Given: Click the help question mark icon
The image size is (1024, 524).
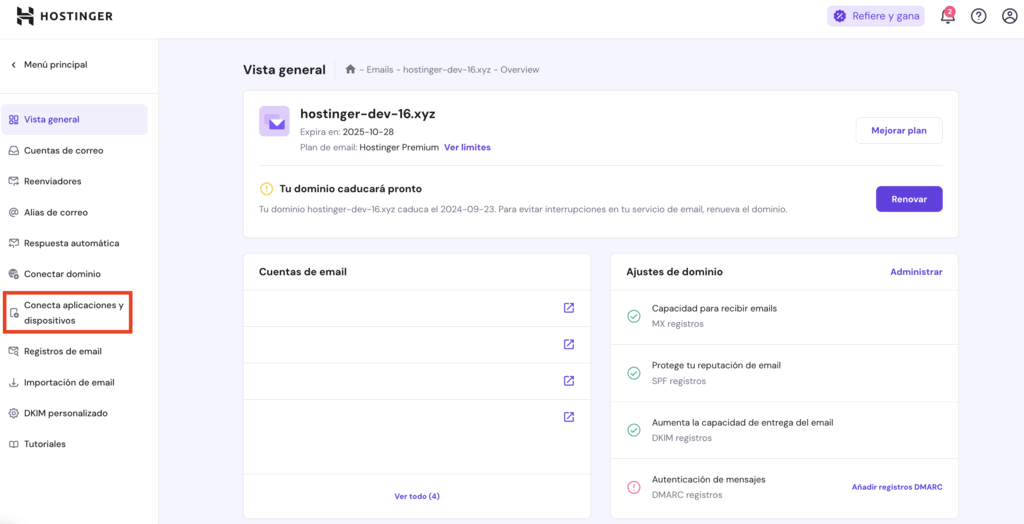Looking at the screenshot, I should 978,16.
